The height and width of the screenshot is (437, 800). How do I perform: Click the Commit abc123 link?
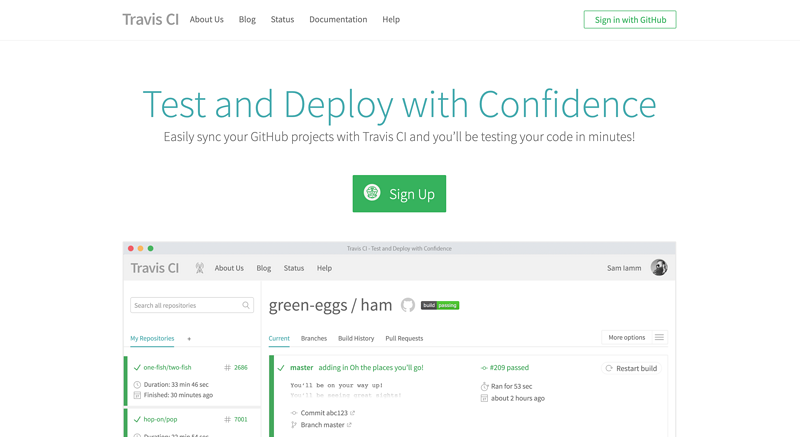pos(324,413)
